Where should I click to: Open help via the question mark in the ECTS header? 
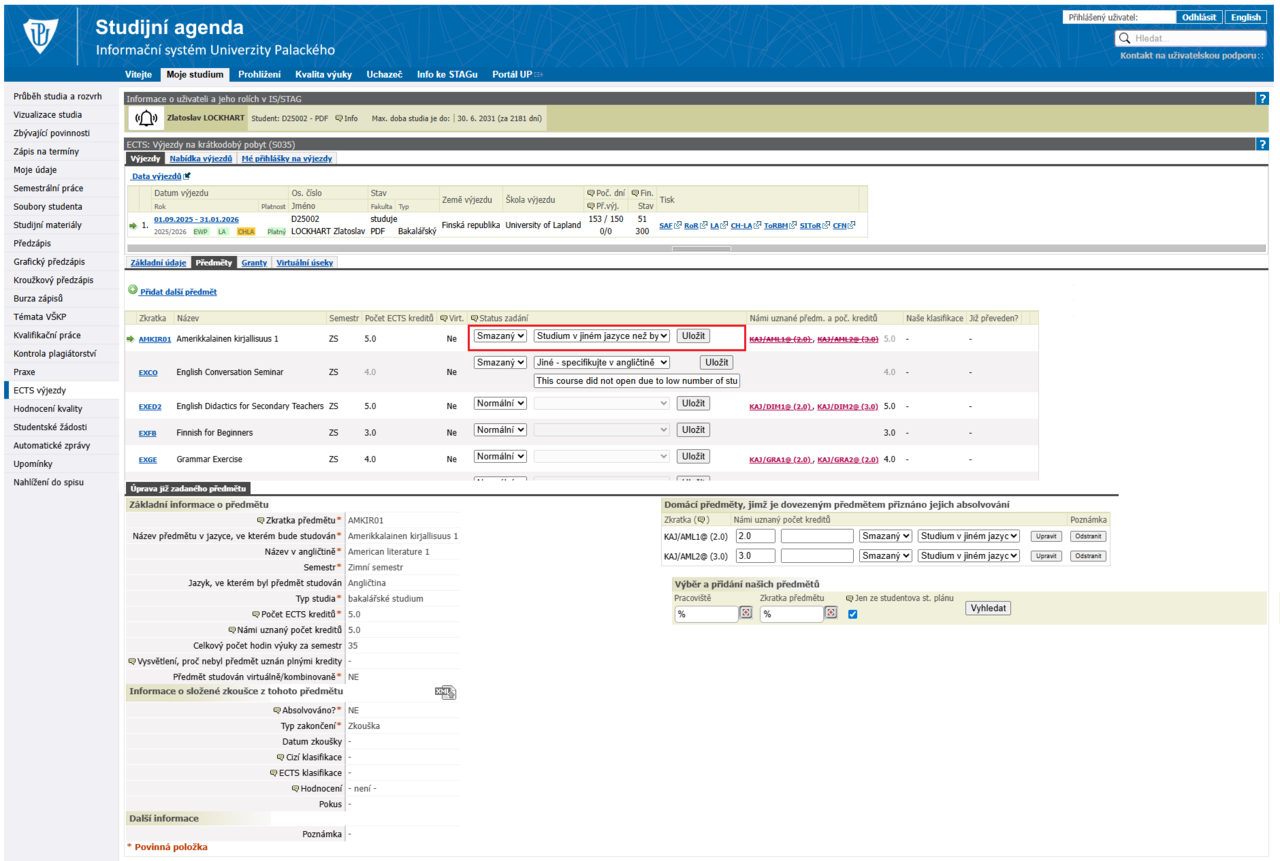(1262, 144)
